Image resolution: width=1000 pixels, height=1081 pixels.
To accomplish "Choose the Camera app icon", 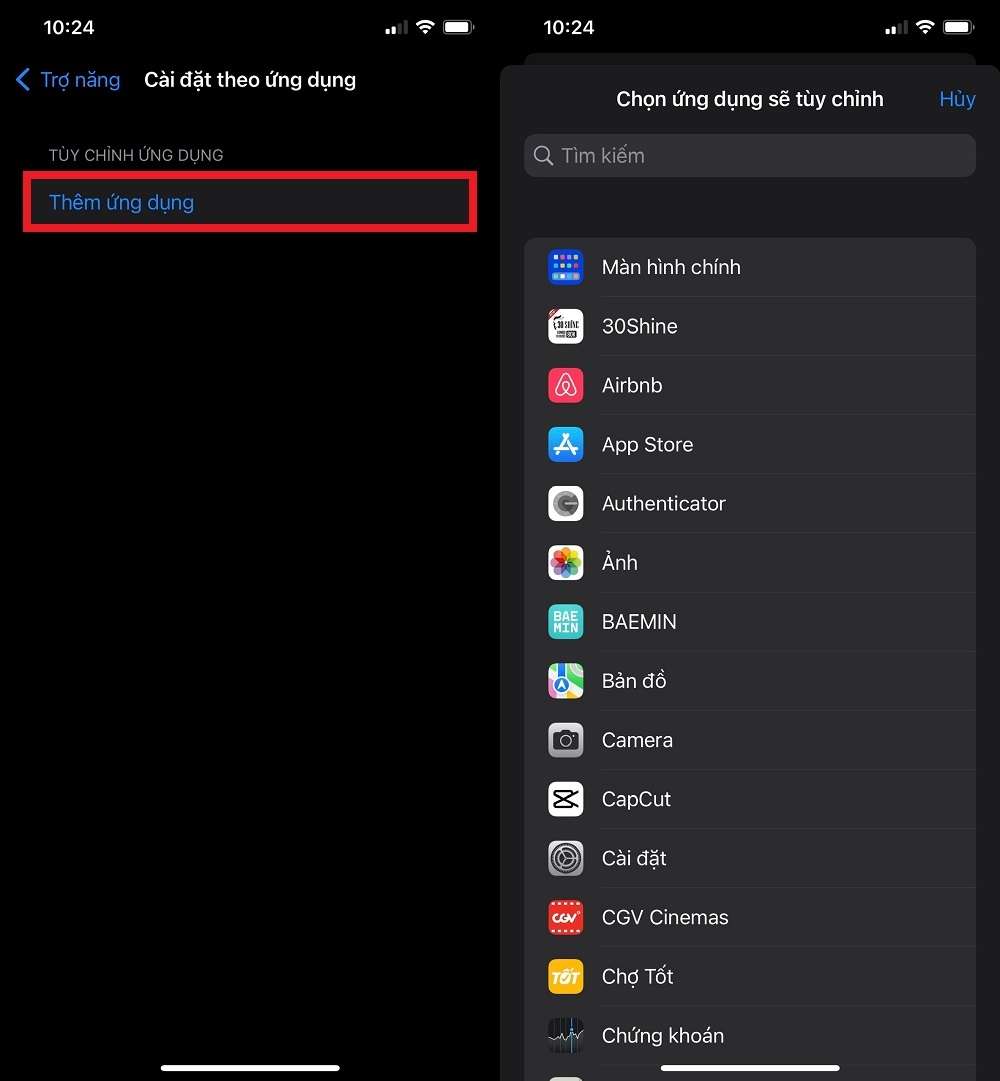I will (565, 740).
